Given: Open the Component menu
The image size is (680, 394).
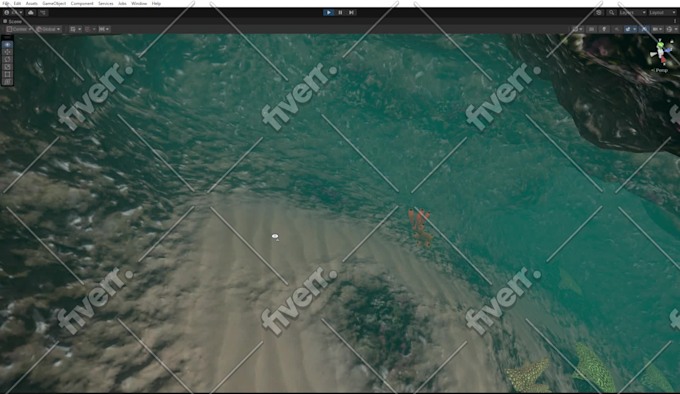Looking at the screenshot, I should (82, 3).
